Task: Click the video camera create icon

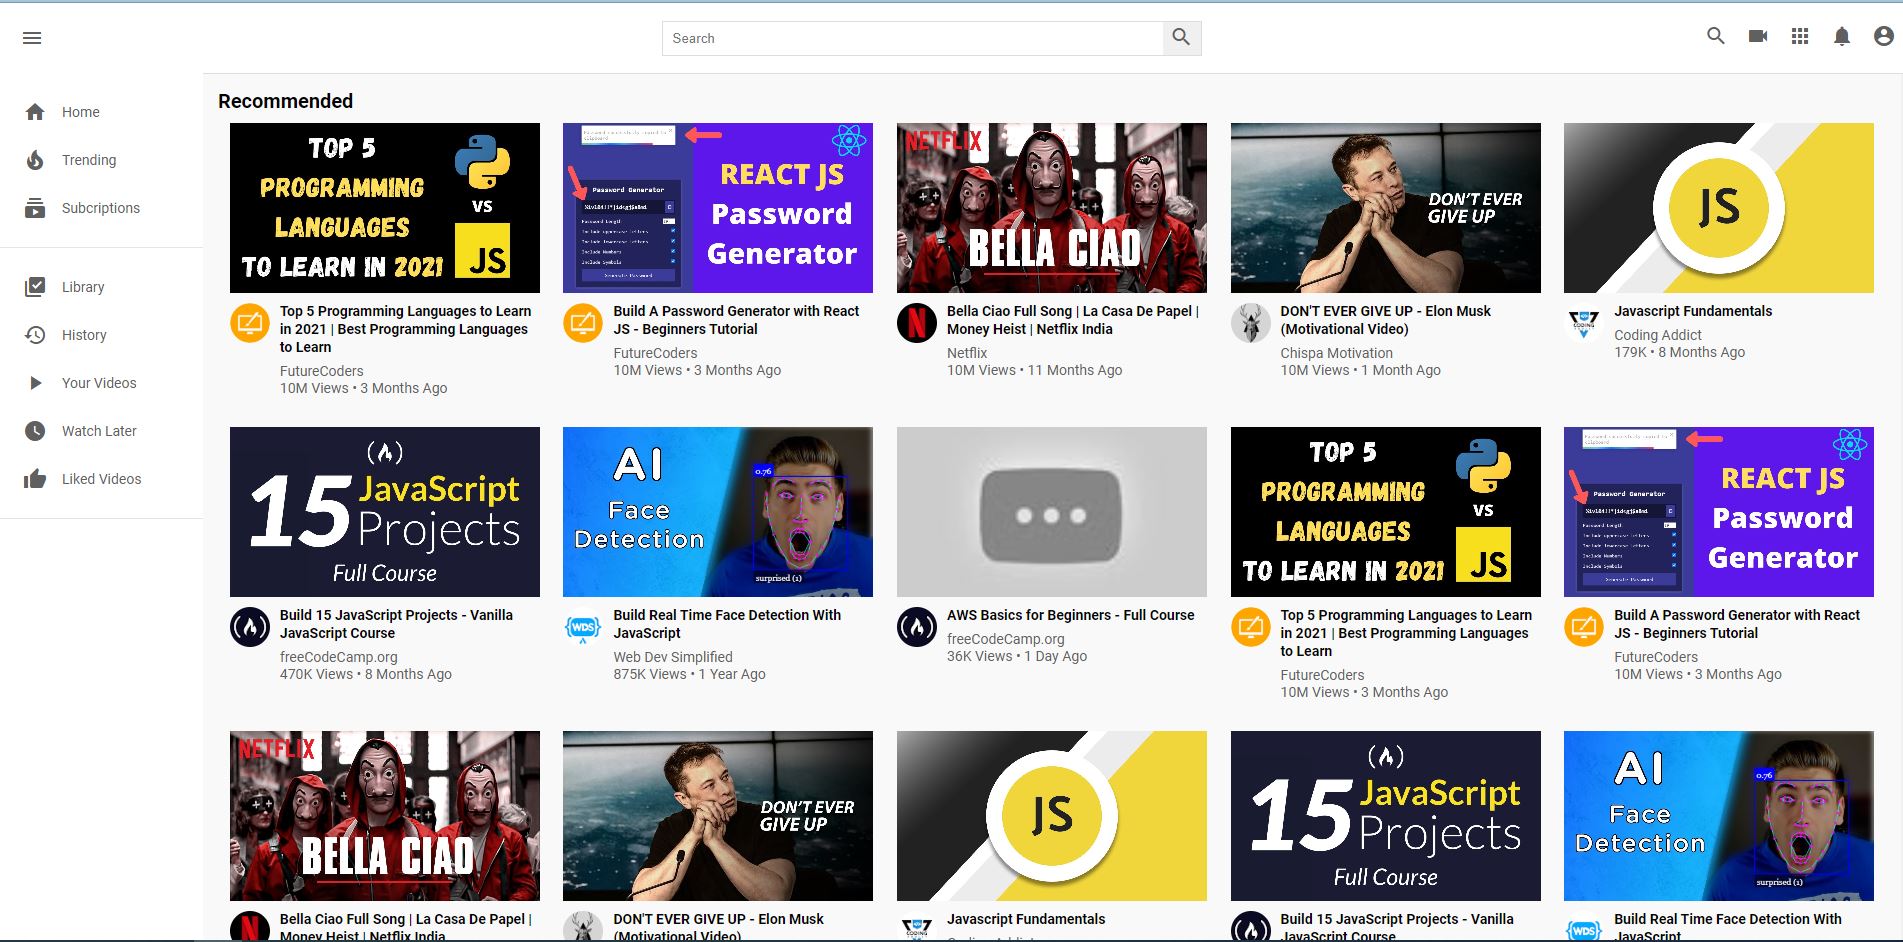Action: click(1758, 36)
